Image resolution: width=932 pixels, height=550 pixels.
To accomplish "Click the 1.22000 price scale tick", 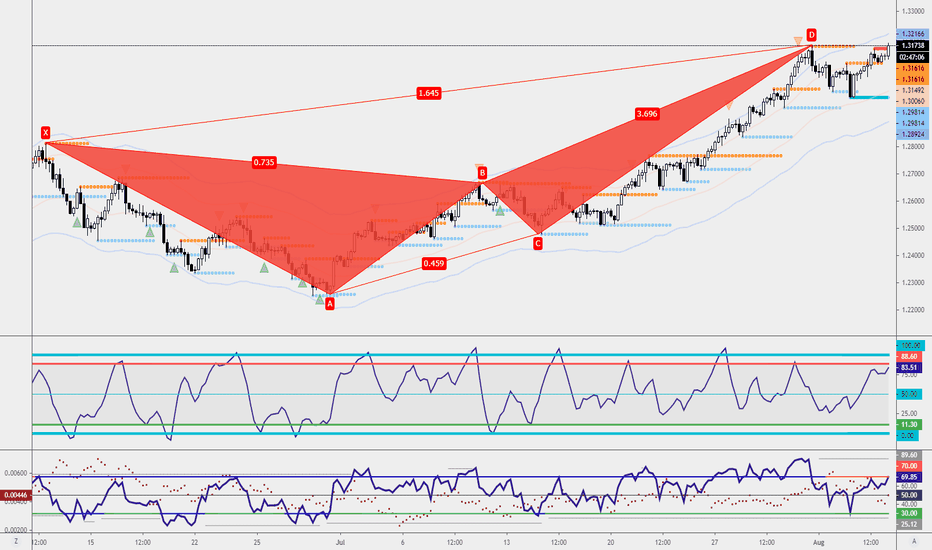I will [912, 310].
